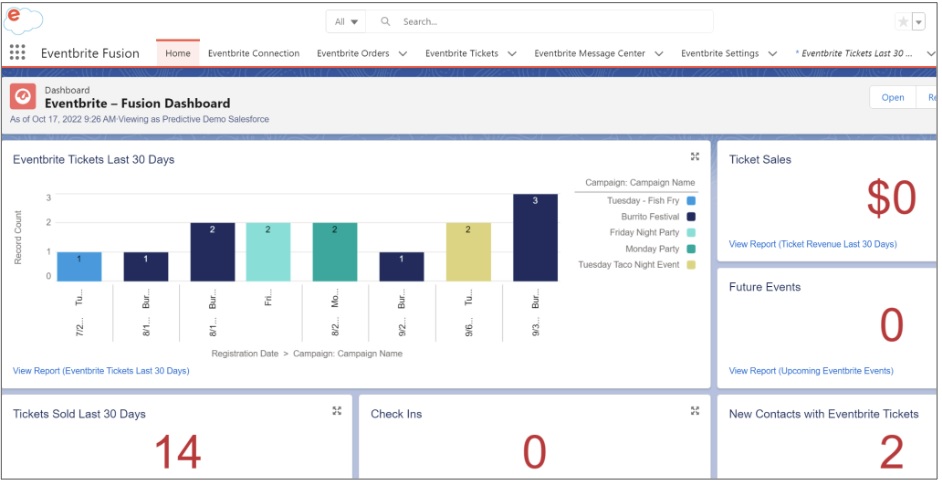Expand the Tickets Sold Last 30 Days widget
942x486 pixels.
click(337, 411)
